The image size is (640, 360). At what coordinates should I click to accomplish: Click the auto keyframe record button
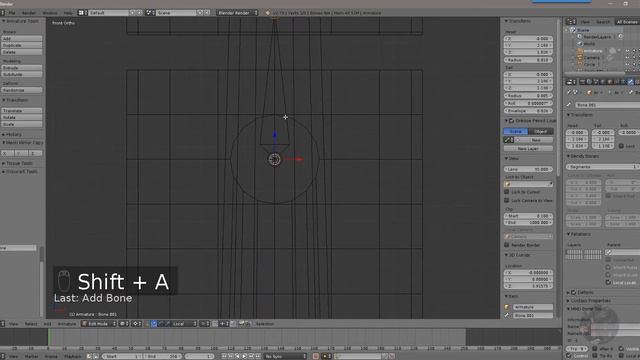(316, 356)
